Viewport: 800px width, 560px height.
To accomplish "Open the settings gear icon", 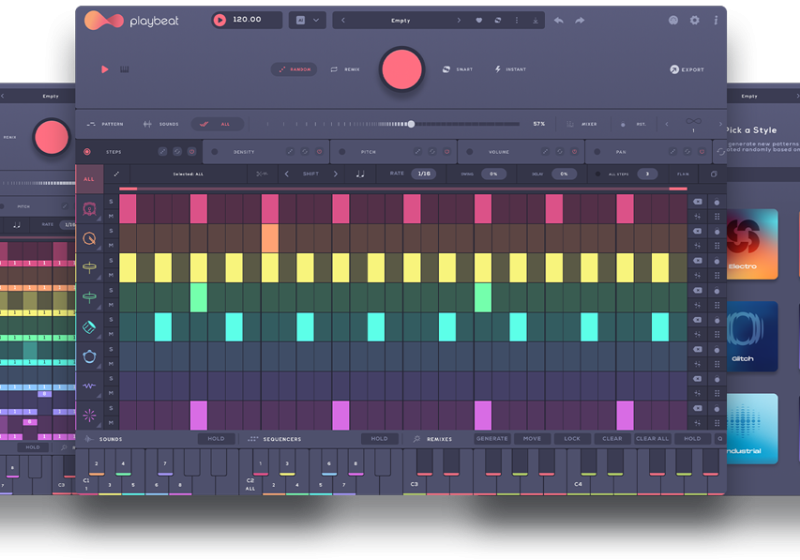I will [695, 20].
